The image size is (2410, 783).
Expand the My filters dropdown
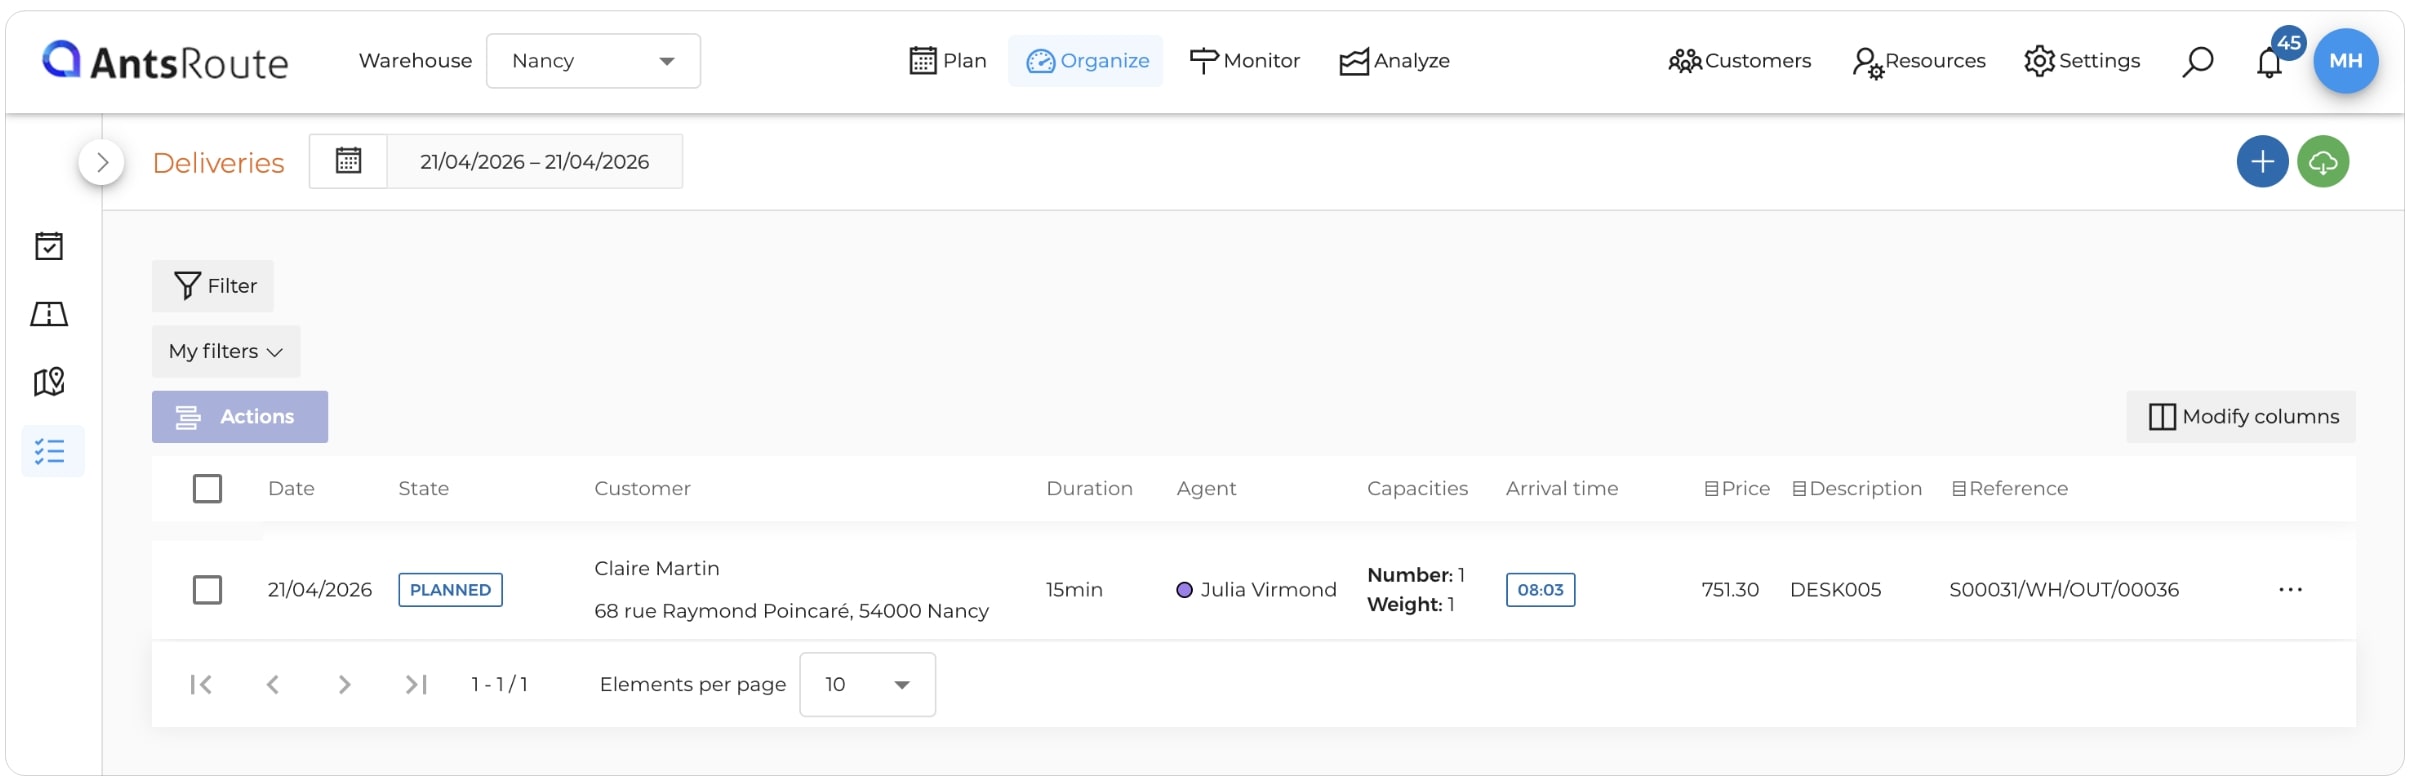coord(226,351)
